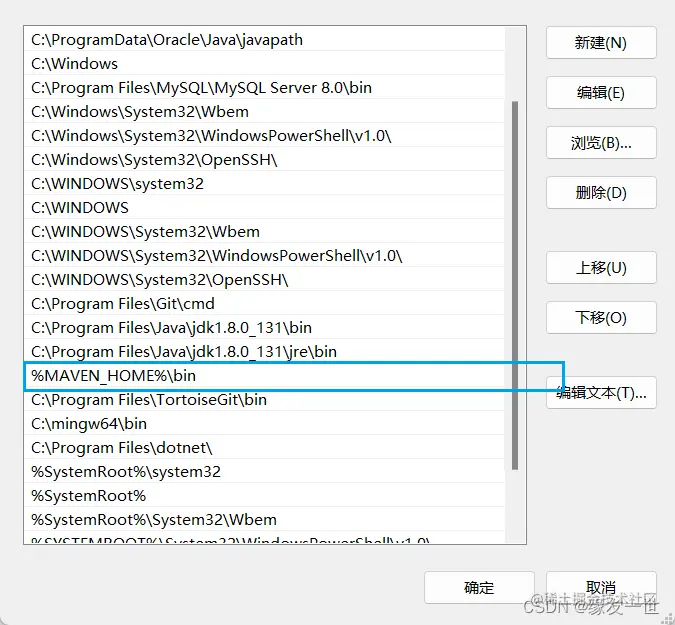Click the 新建(N) button

click(601, 43)
